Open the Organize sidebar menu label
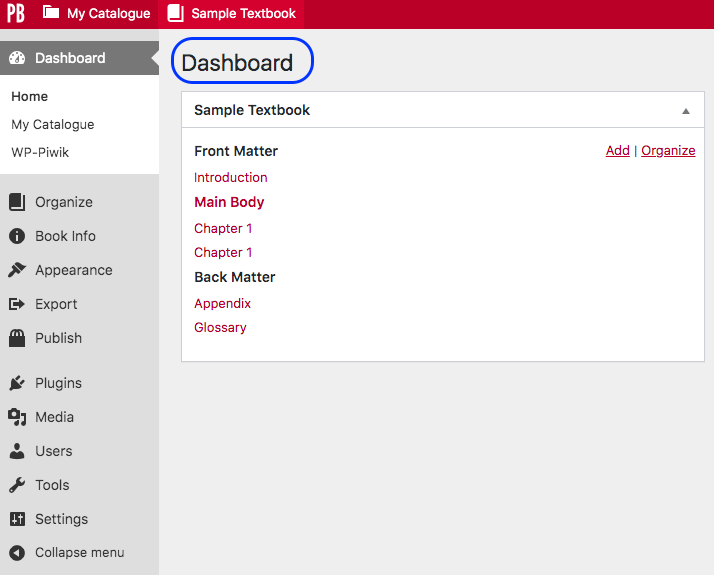Image resolution: width=714 pixels, height=575 pixels. pos(64,202)
